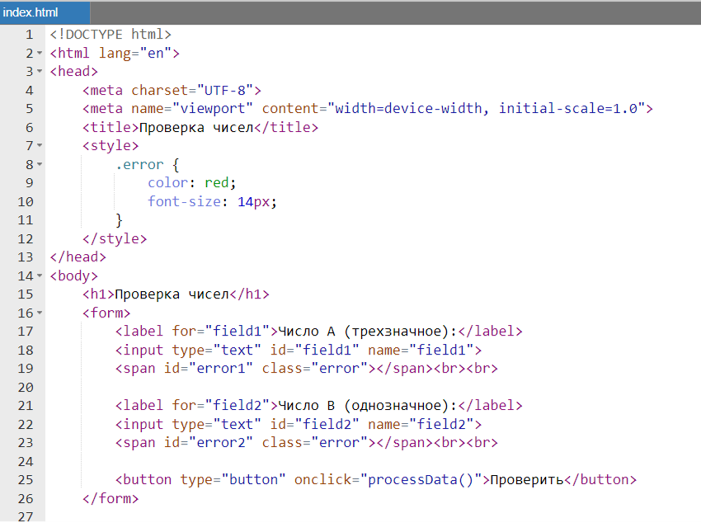701x522 pixels.
Task: Fold the style block on line 7
Action: [39, 146]
